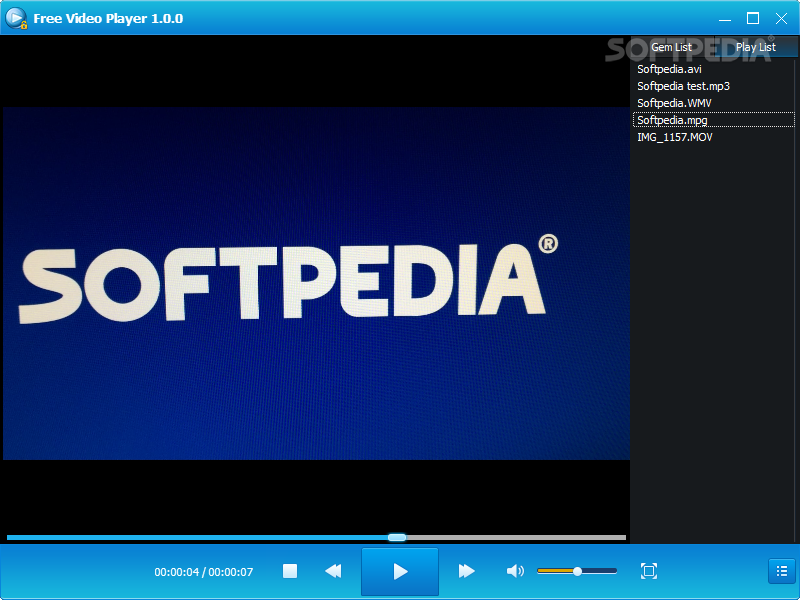The width and height of the screenshot is (800, 600).
Task: Switch to the Gem List tab
Action: coord(671,47)
